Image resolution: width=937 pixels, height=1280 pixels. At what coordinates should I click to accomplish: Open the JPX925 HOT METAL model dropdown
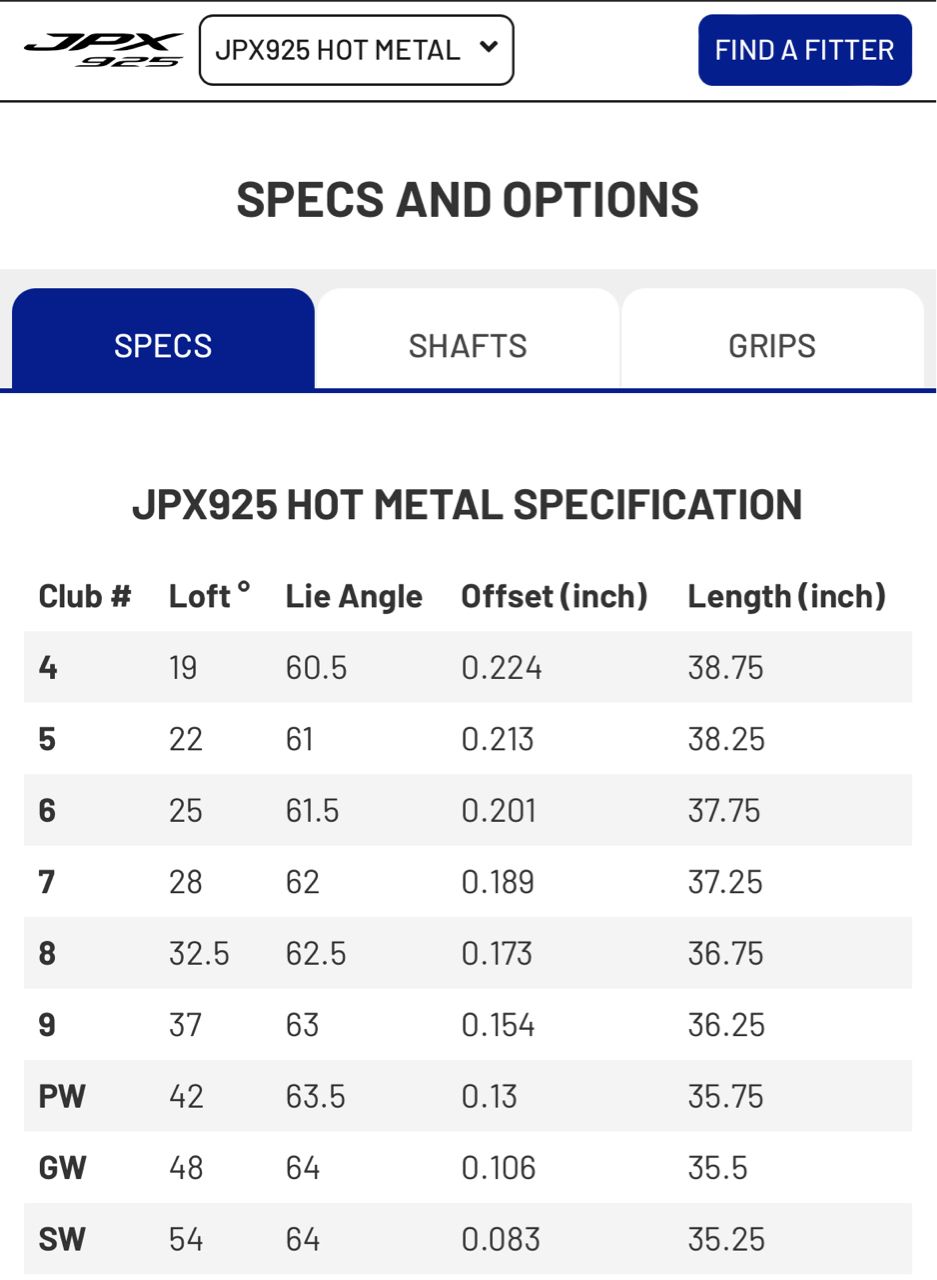pyautogui.click(x=356, y=50)
